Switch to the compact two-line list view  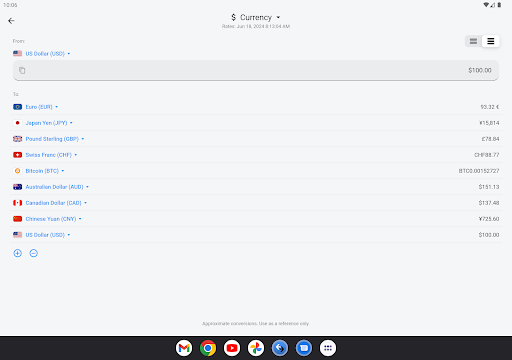tap(473, 41)
